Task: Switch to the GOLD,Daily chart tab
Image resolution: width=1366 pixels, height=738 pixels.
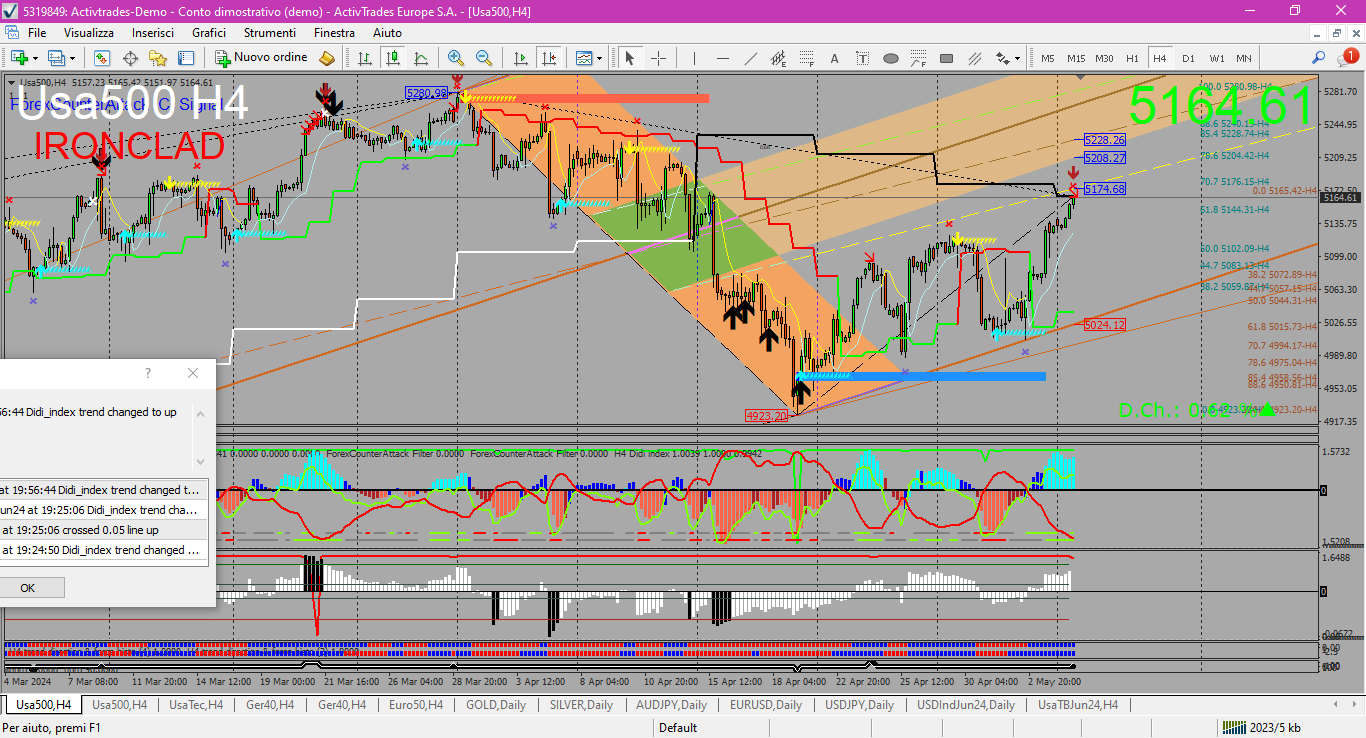Action: [496, 705]
